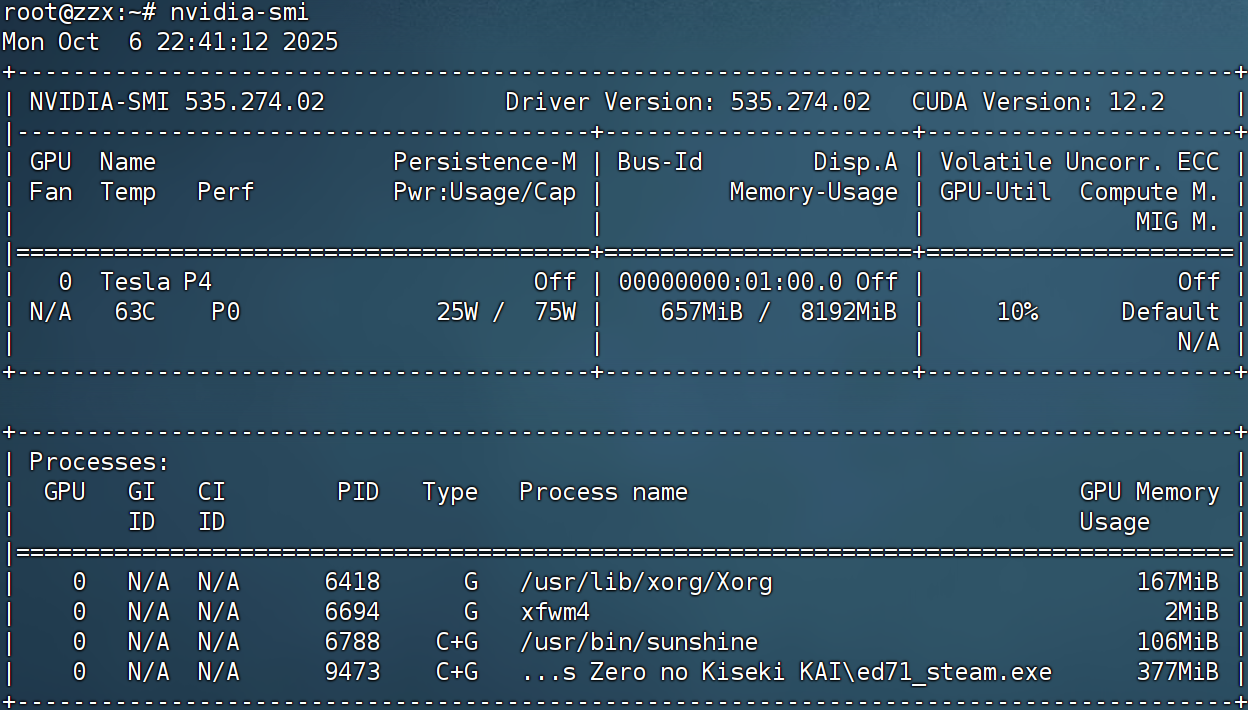Click the Driver Version 535.274.02 text

click(x=687, y=102)
